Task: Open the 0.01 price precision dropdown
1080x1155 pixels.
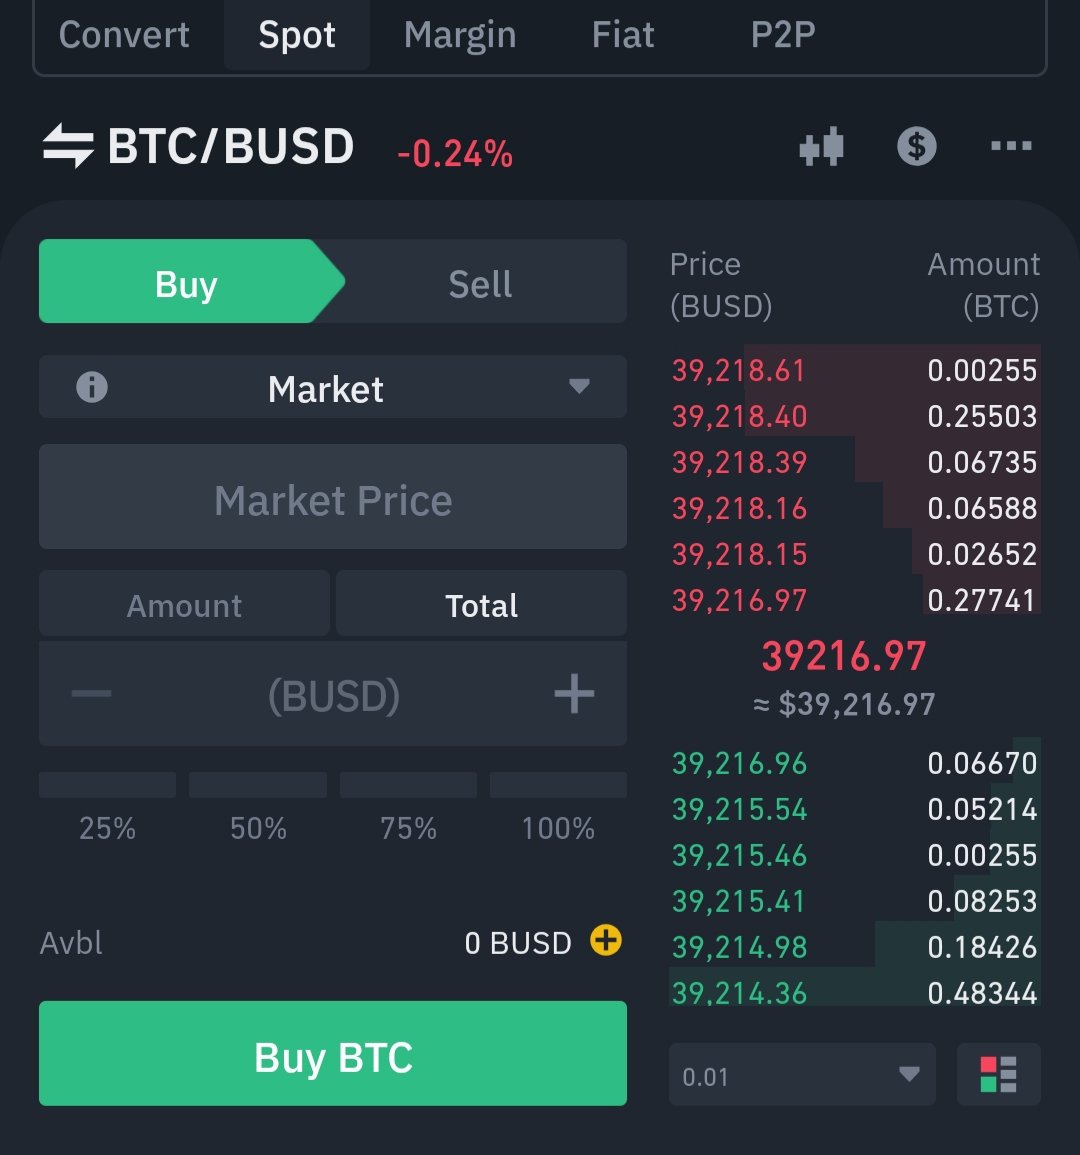Action: [801, 1075]
